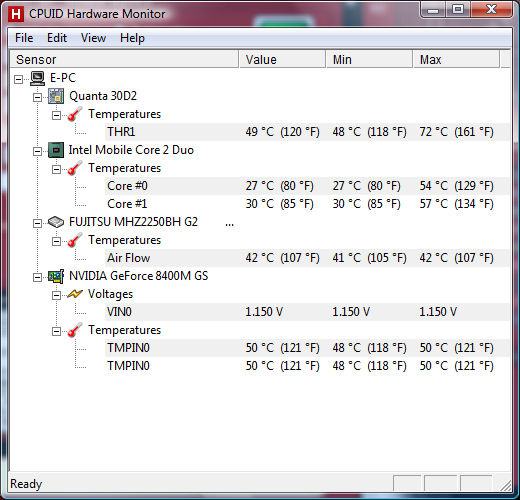Viewport: 520px width, 500px height.
Task: Select the NVIDIA GeForce 8400M GS label
Action: click(138, 276)
